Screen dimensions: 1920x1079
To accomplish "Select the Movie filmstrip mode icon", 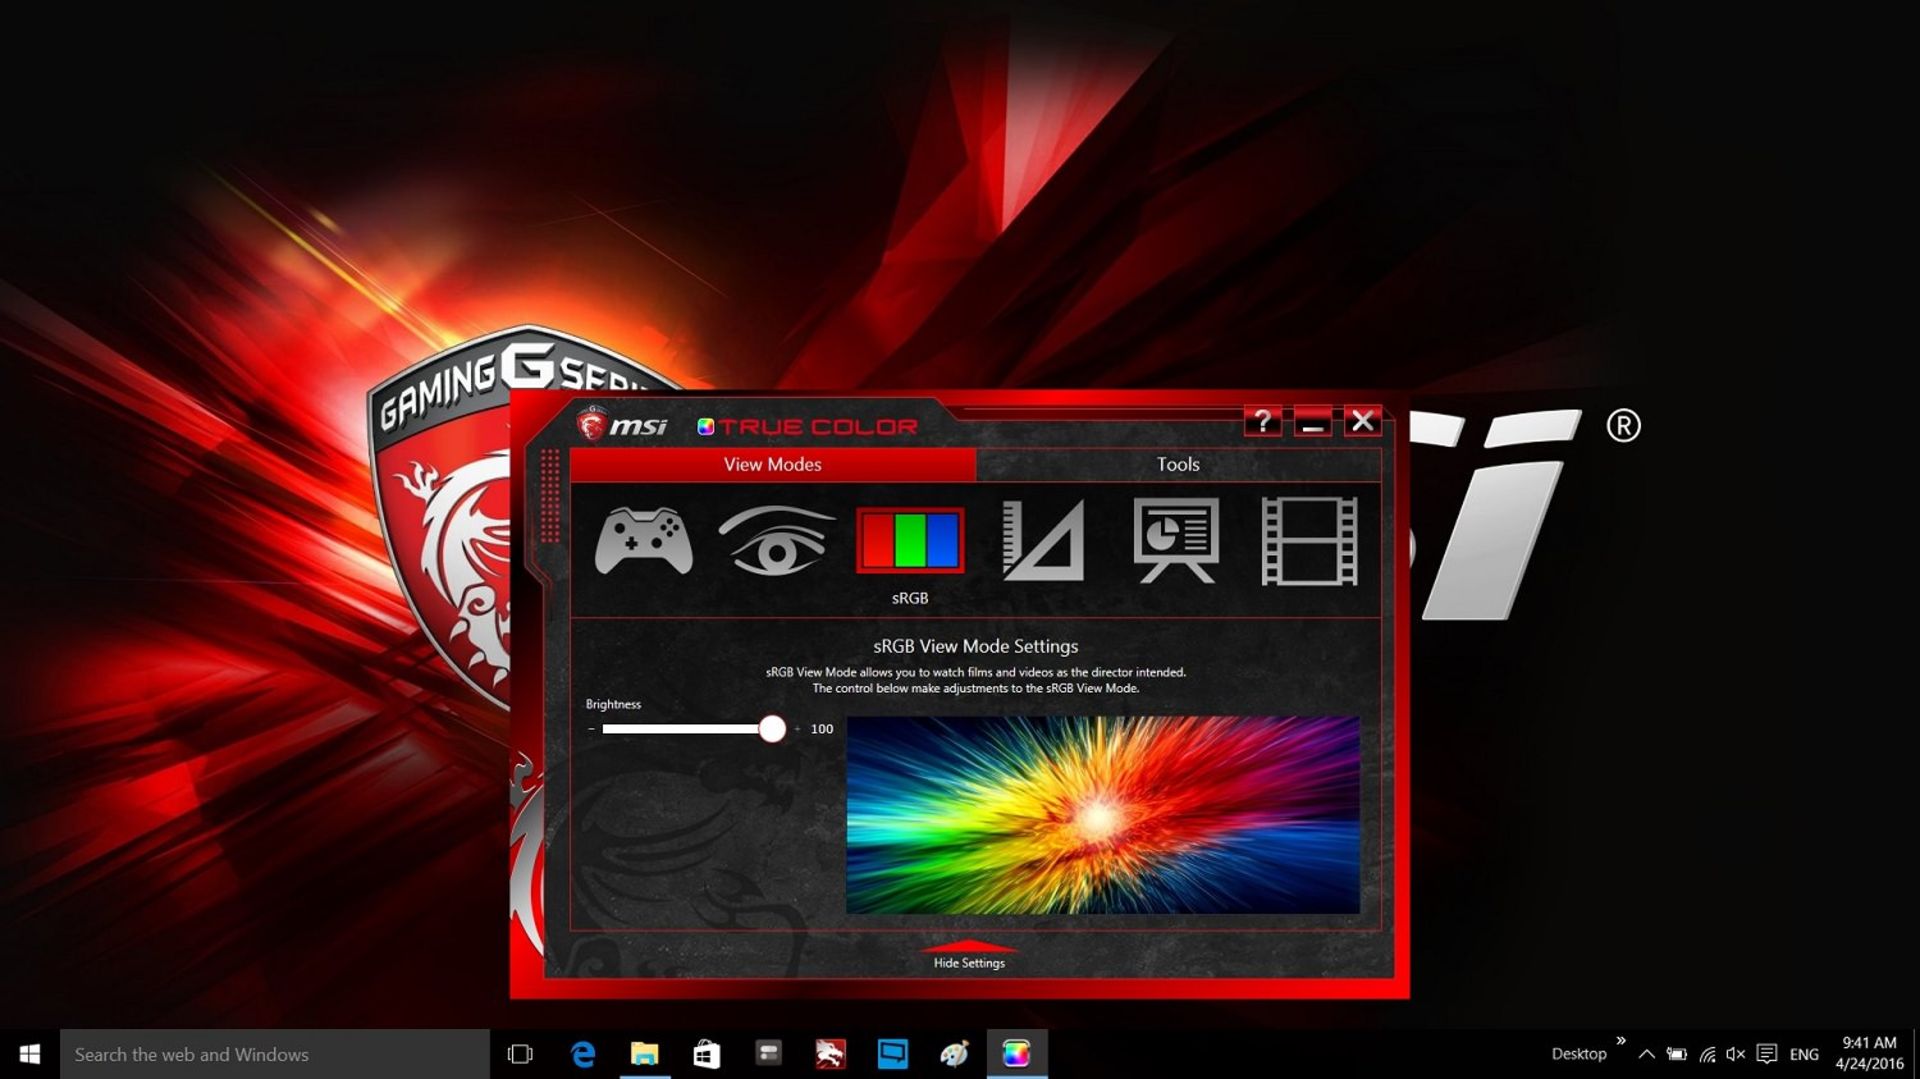I will (x=1309, y=540).
